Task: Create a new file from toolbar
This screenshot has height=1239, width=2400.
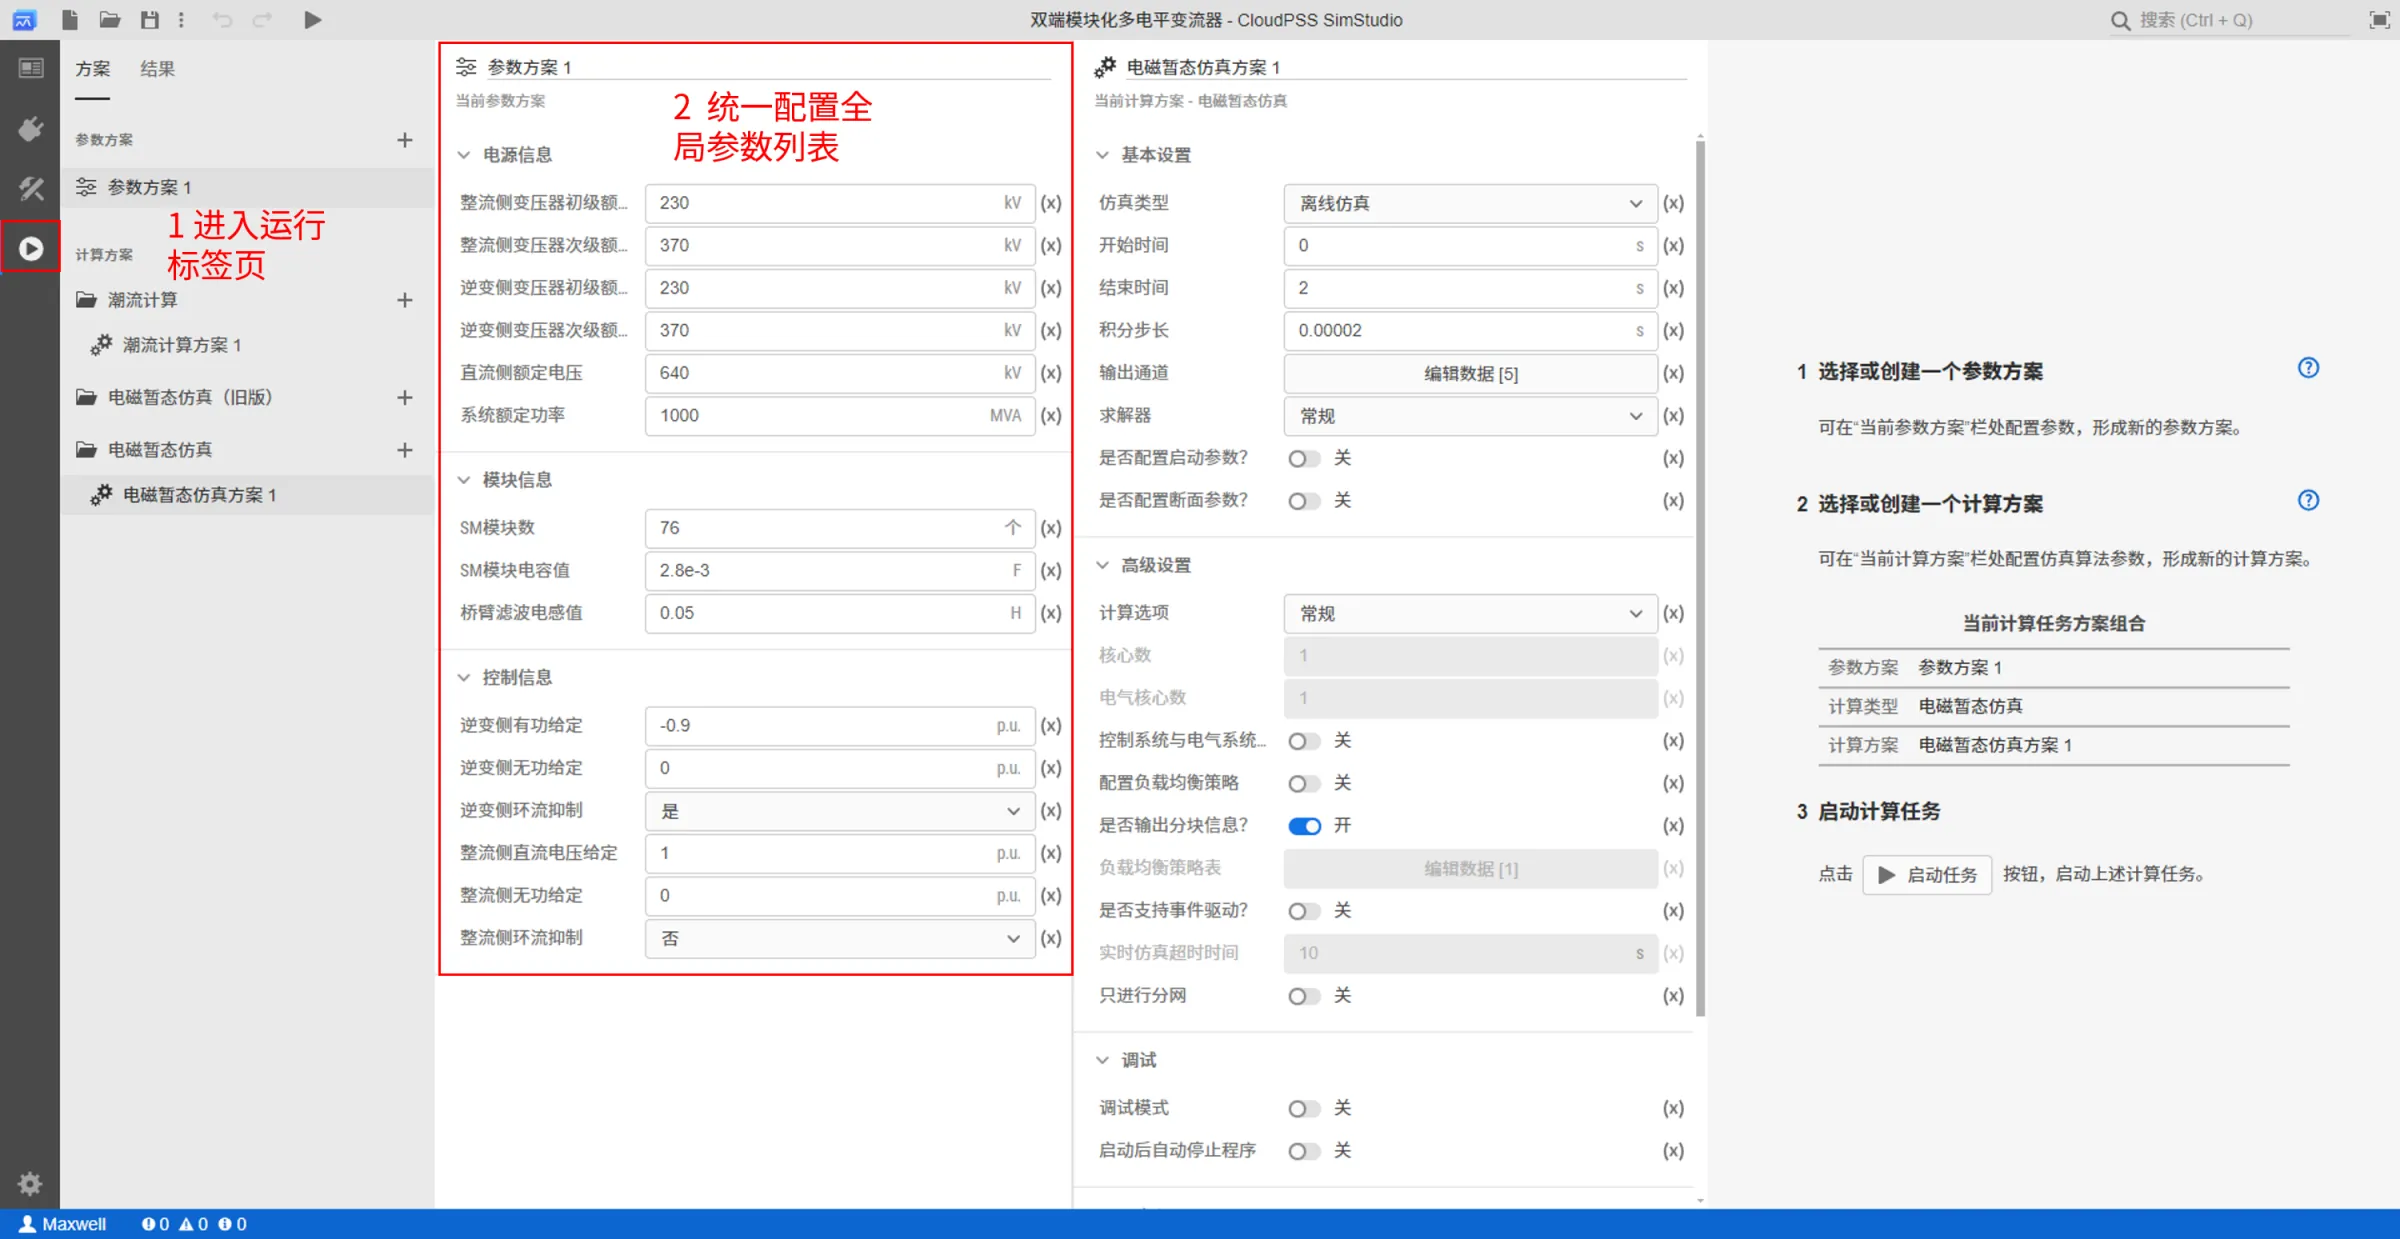Action: pos(69,19)
